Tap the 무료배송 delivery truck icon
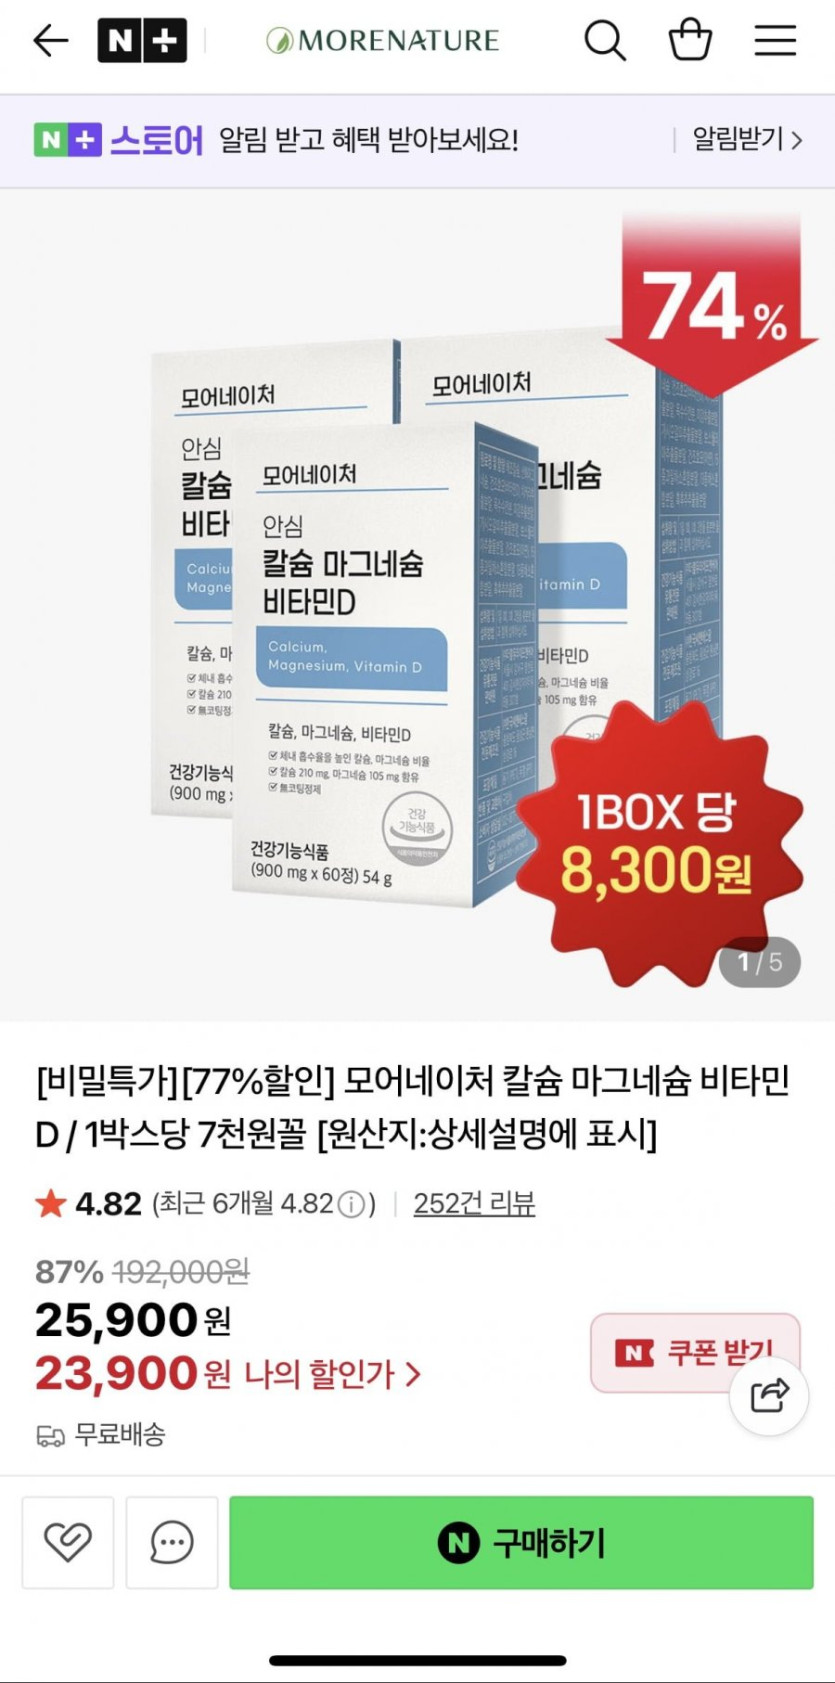Screen dimensions: 835x1683 pos(51,1436)
